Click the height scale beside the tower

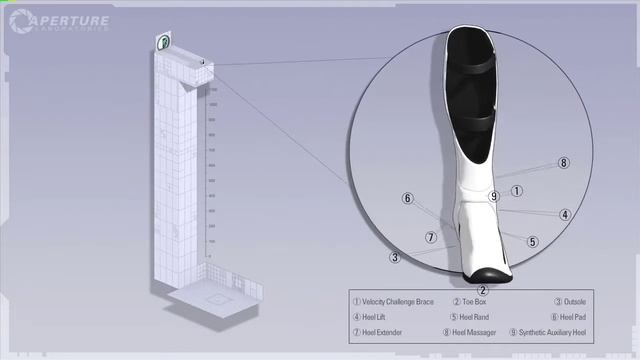coord(212,171)
